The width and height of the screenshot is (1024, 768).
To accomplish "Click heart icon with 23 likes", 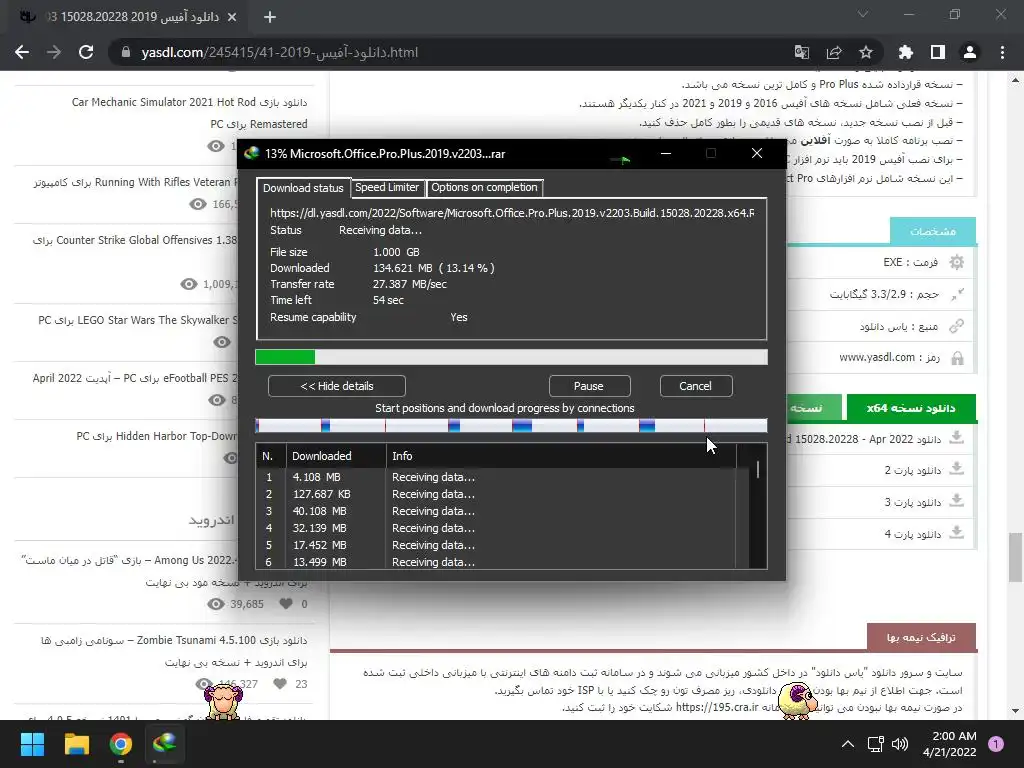I will click(x=280, y=684).
